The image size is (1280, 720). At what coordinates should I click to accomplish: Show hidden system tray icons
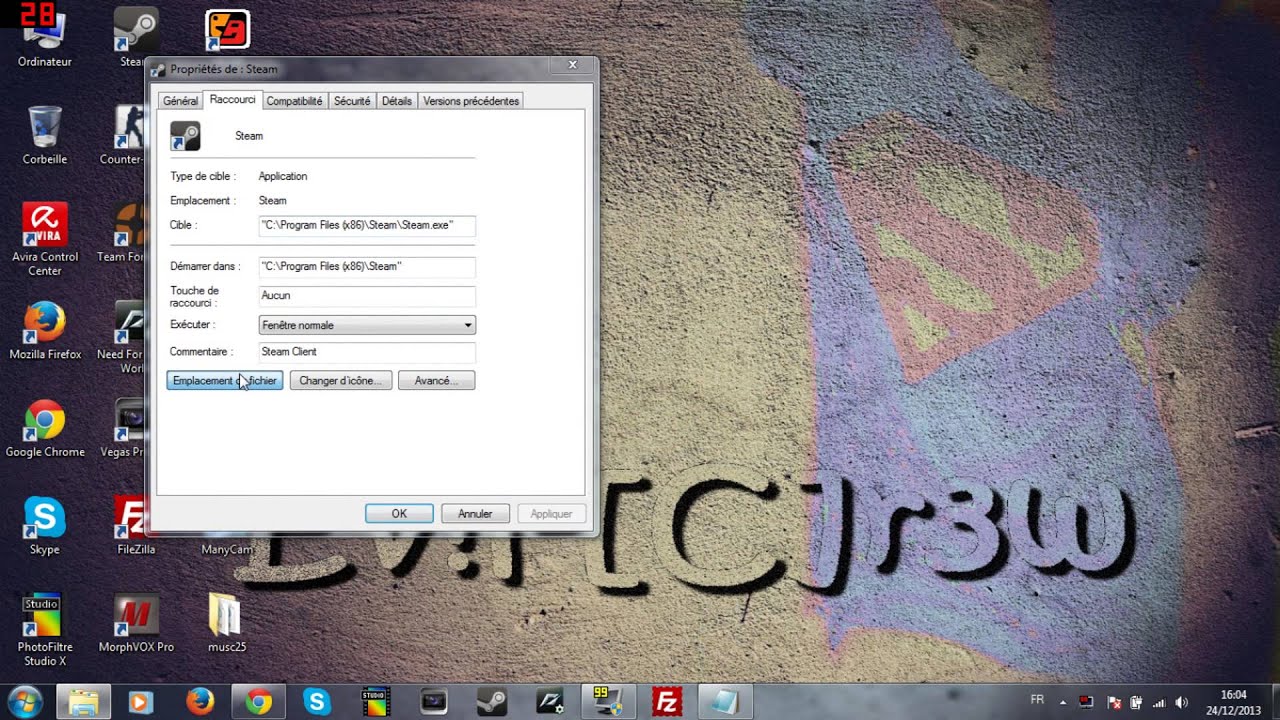[x=1063, y=702]
